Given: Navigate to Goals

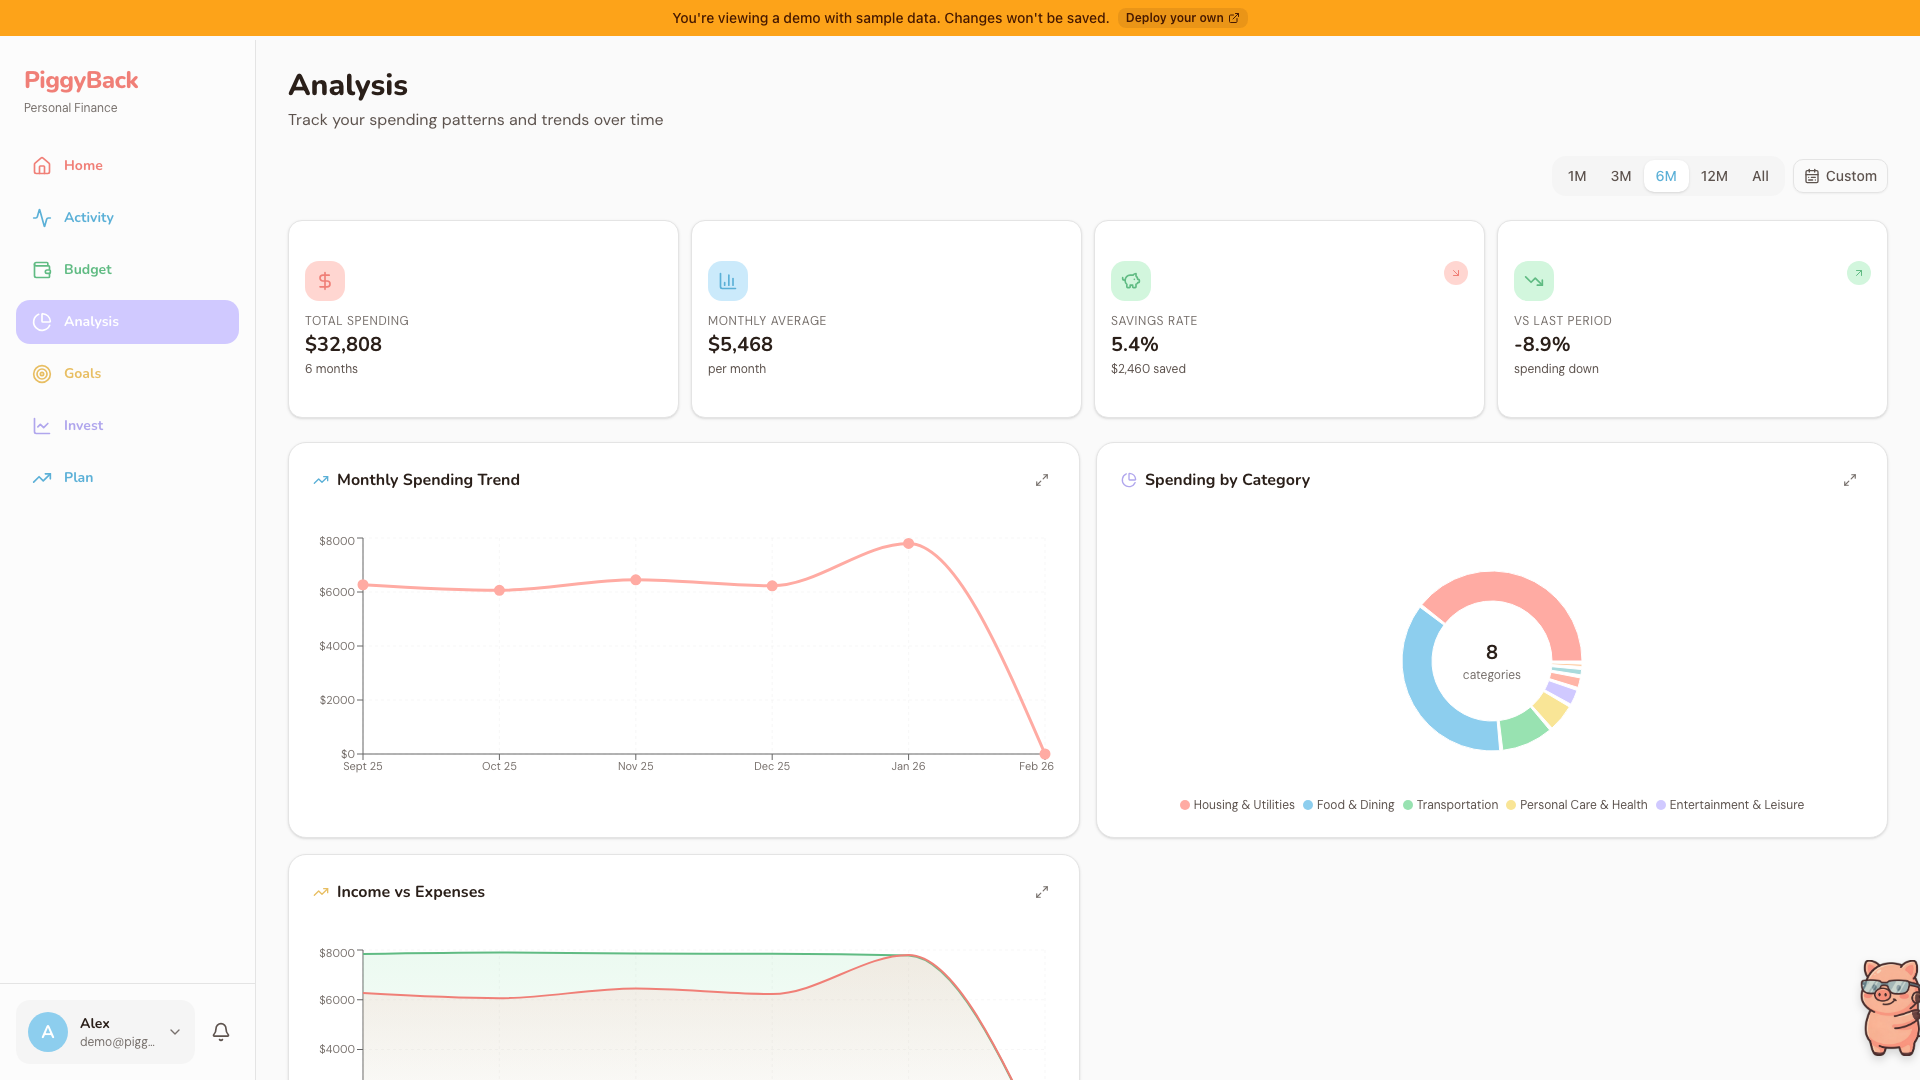Looking at the screenshot, I should click(x=127, y=374).
